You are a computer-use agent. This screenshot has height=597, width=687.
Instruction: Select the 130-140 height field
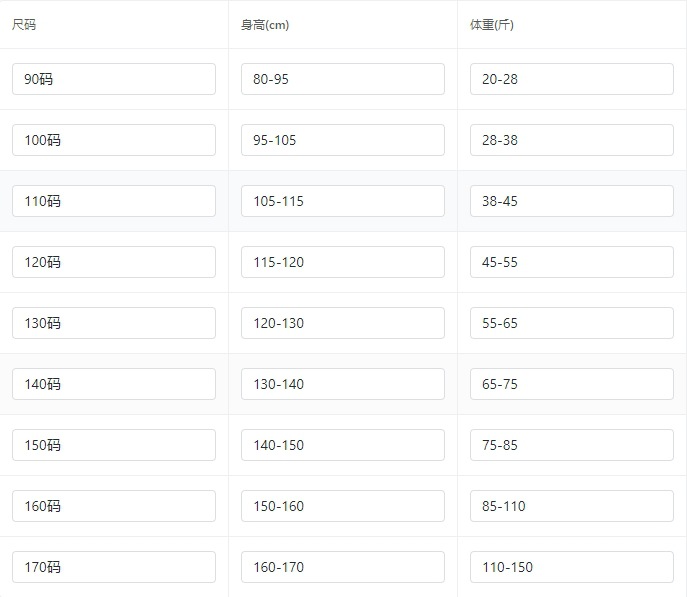tap(343, 384)
